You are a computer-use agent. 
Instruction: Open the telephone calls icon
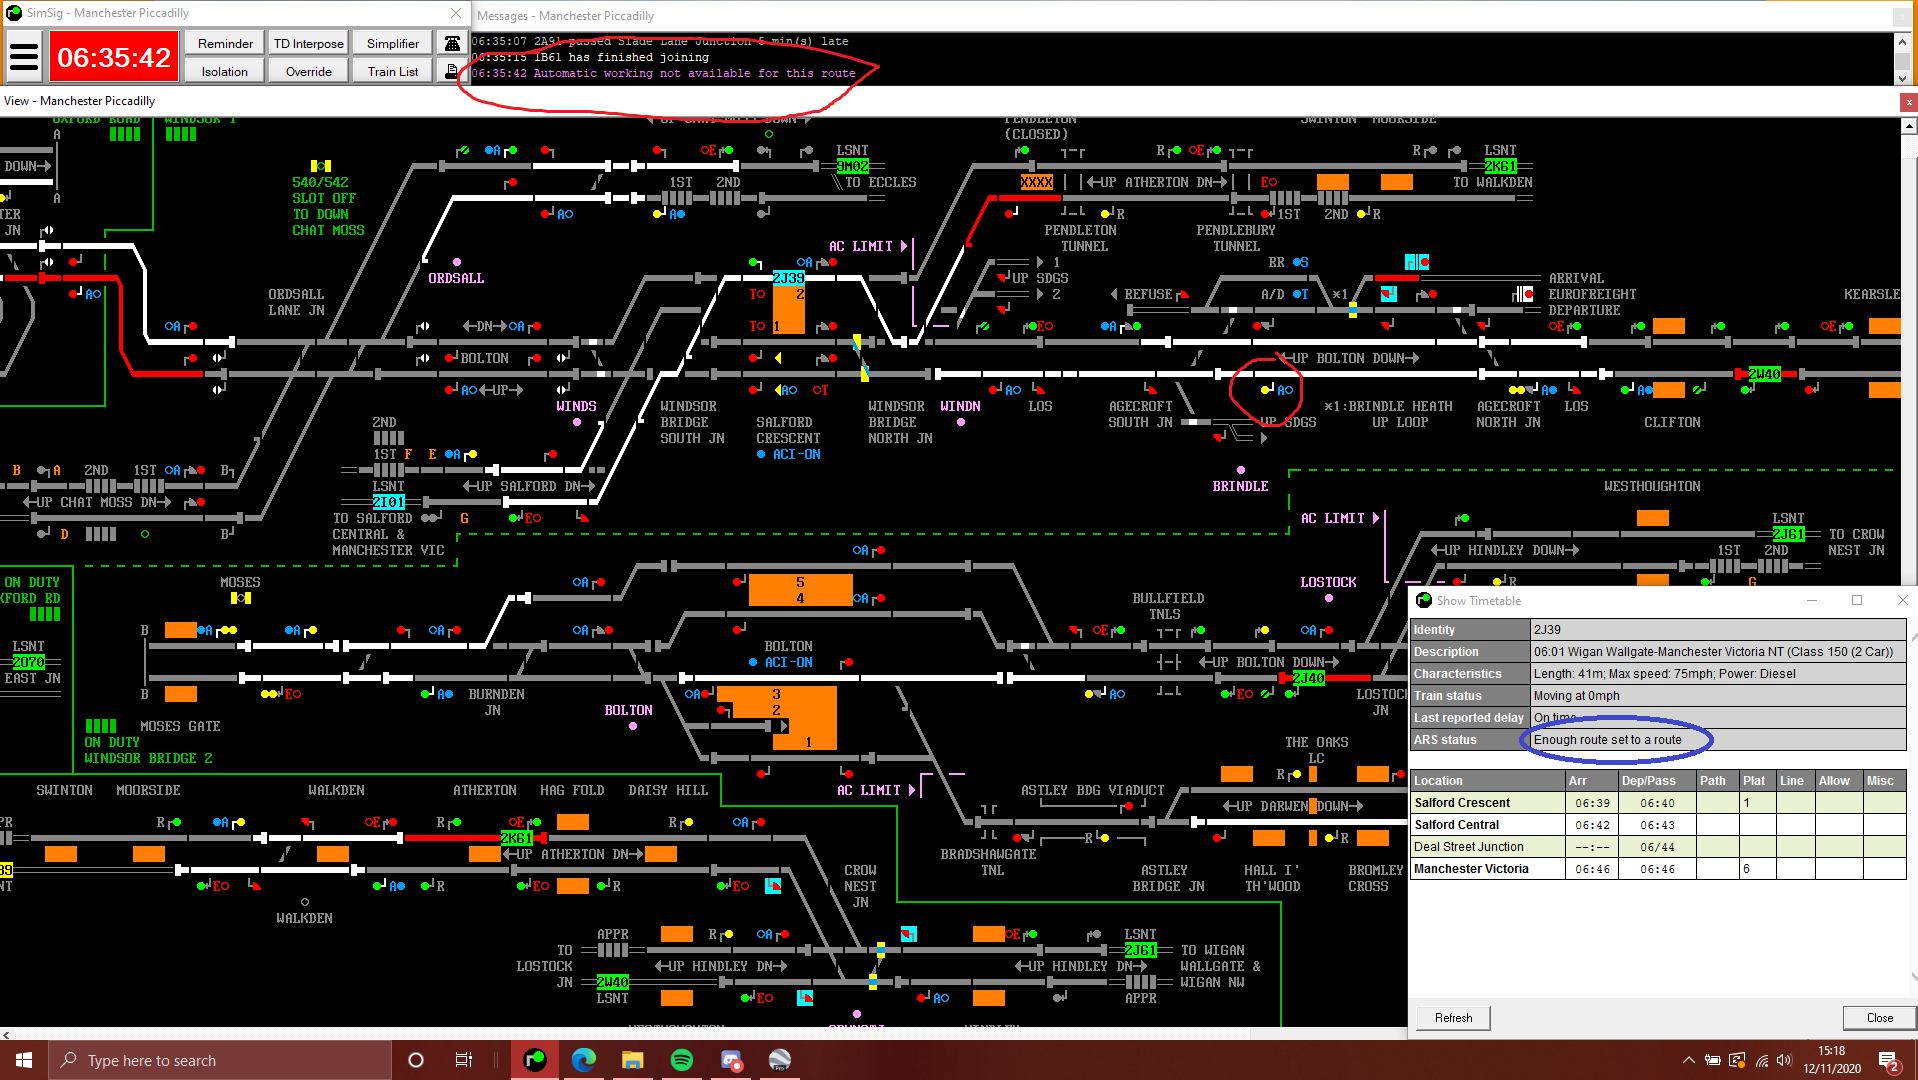pyautogui.click(x=452, y=43)
